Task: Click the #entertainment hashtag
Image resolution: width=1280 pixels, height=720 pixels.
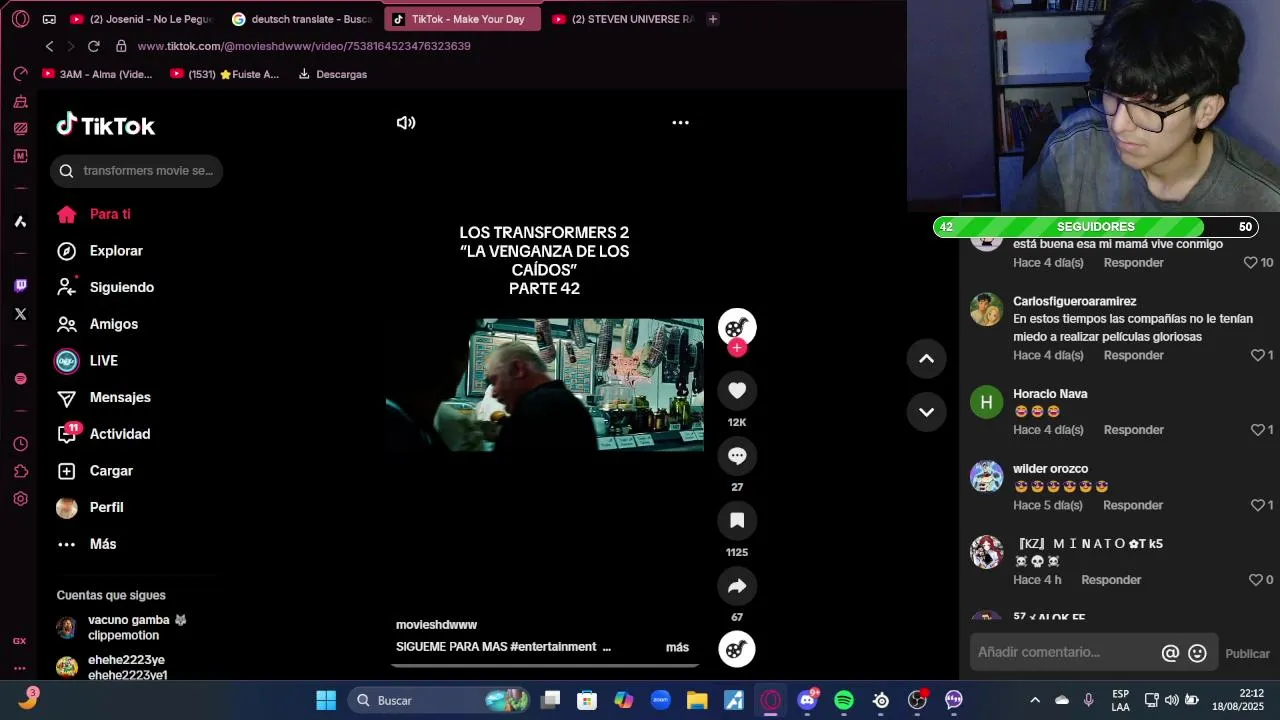Action: click(x=553, y=647)
